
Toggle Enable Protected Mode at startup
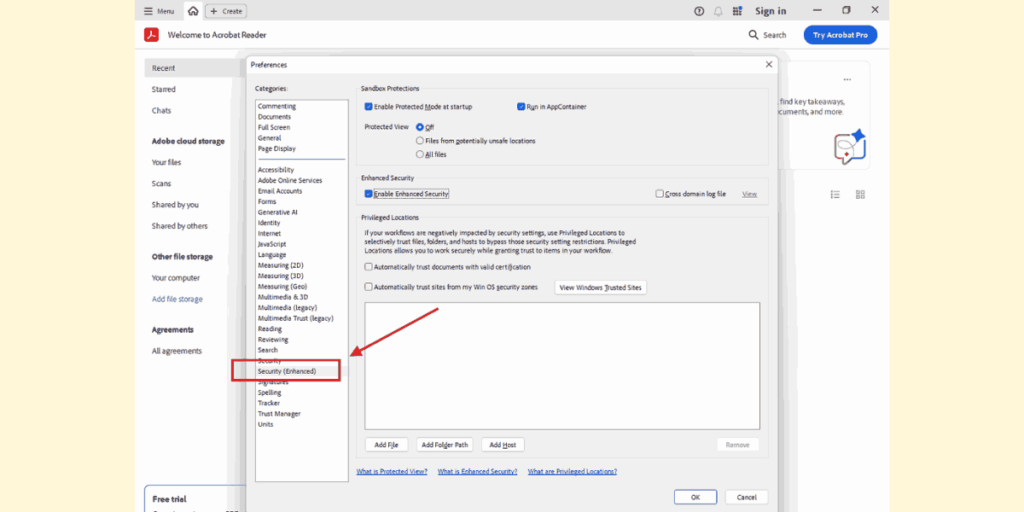369,106
